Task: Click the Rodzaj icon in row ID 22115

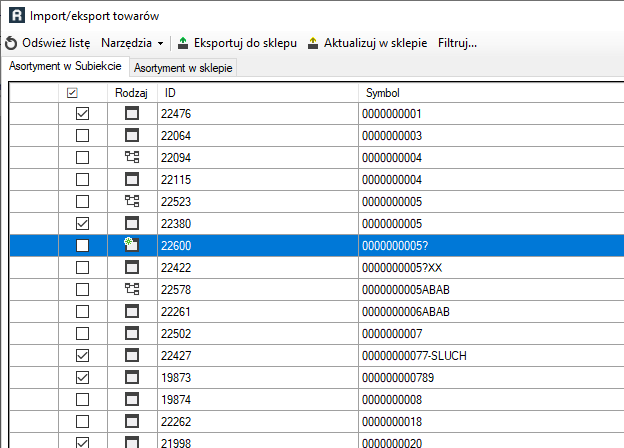Action: tap(132, 179)
